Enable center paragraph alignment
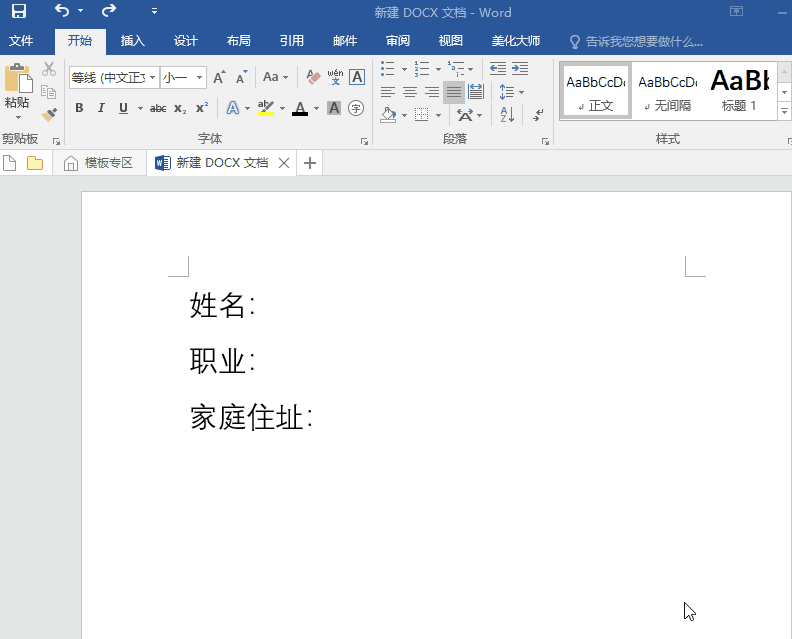This screenshot has width=792, height=639. click(x=410, y=92)
